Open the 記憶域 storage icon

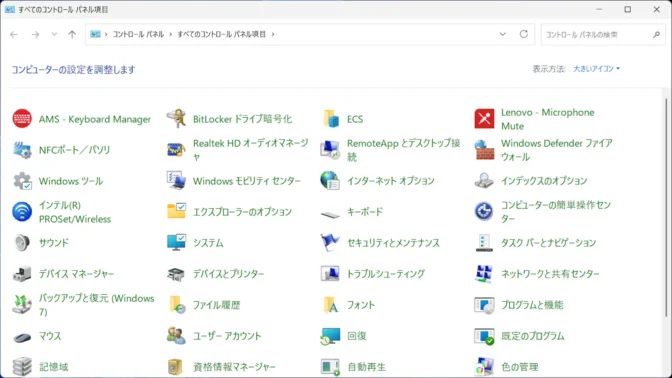click(x=22, y=367)
